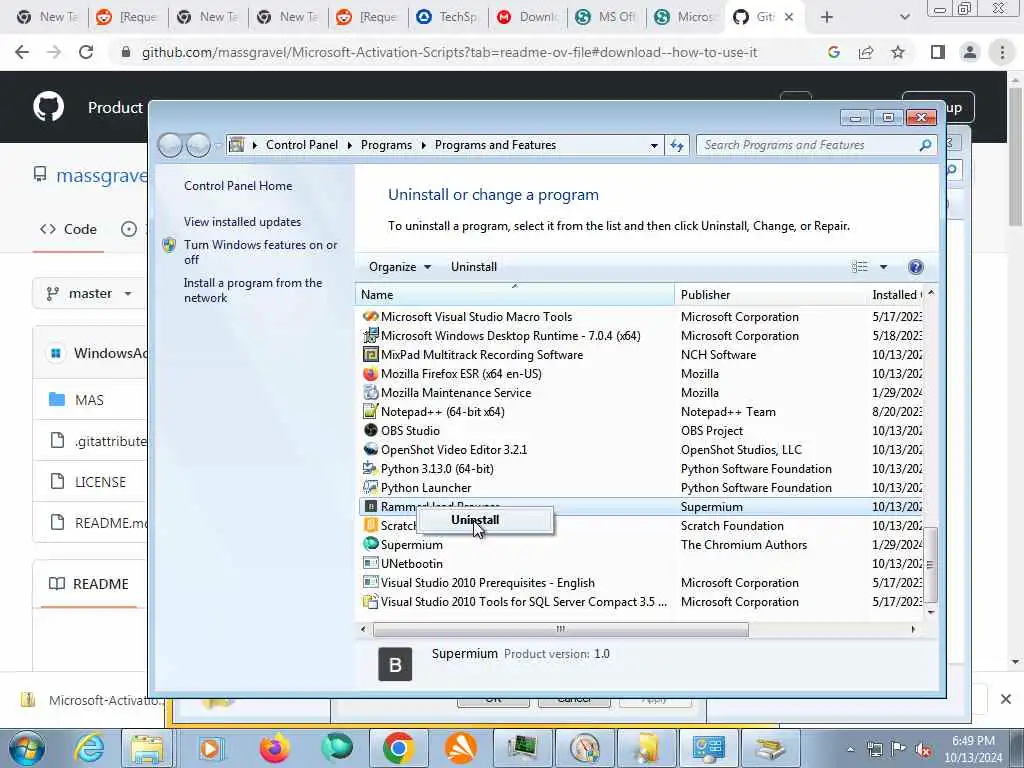Image resolution: width=1024 pixels, height=768 pixels.
Task: Select the Python 3.13.0 icon
Action: (370, 468)
